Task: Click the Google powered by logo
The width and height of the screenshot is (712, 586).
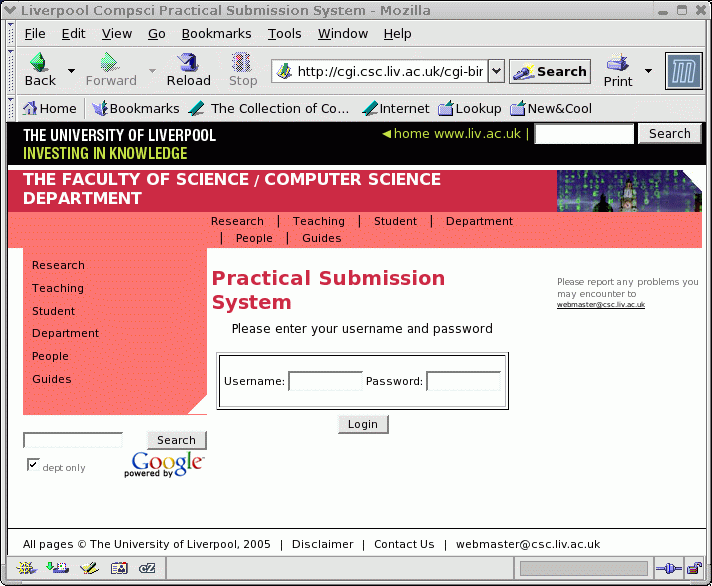Action: [x=165, y=464]
